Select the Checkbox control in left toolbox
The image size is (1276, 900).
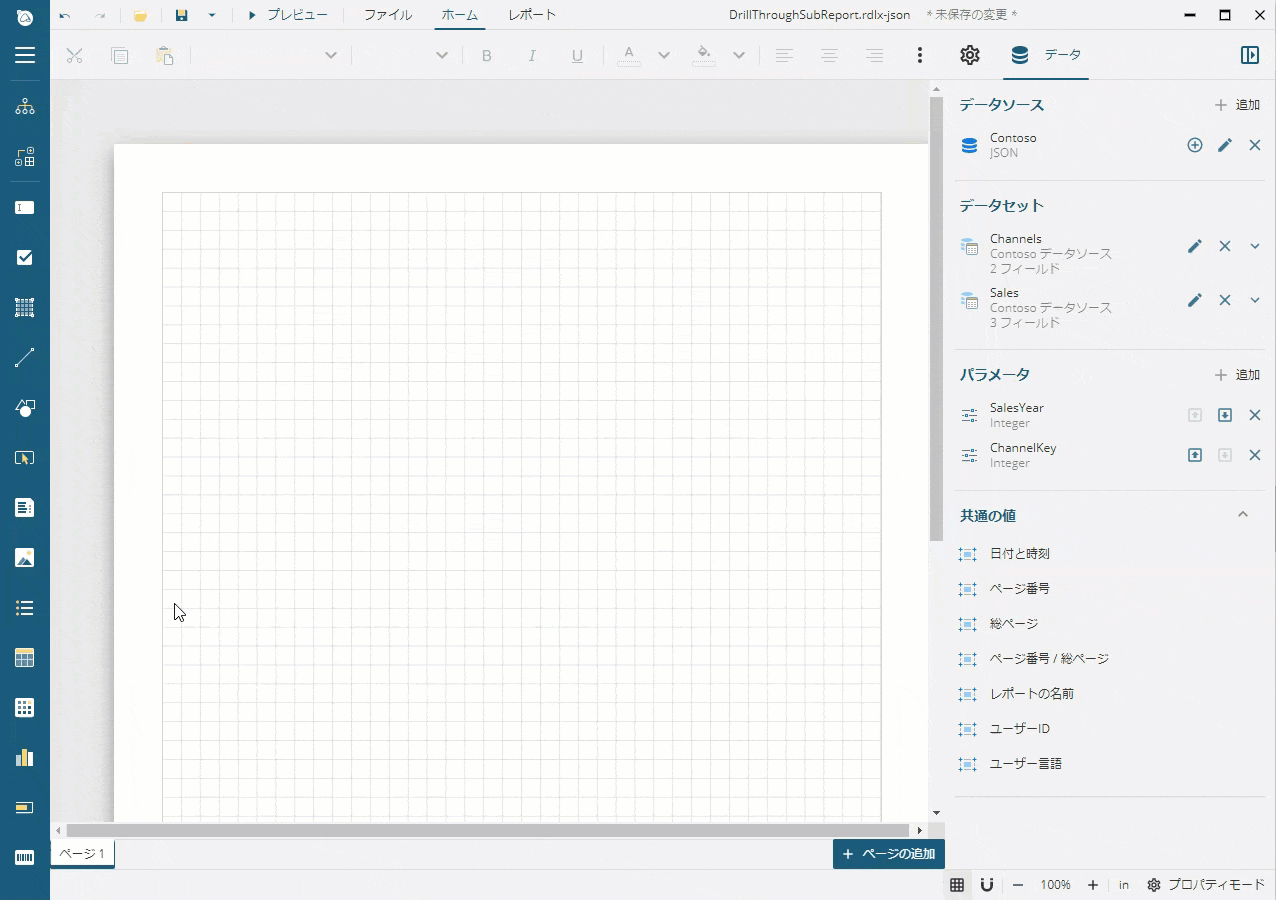25,258
